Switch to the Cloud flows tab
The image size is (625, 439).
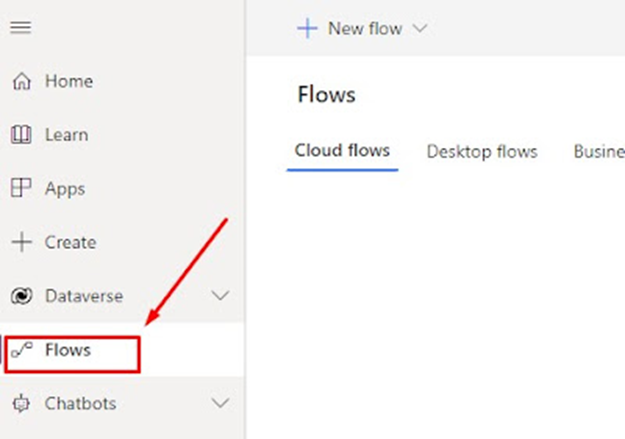click(342, 151)
